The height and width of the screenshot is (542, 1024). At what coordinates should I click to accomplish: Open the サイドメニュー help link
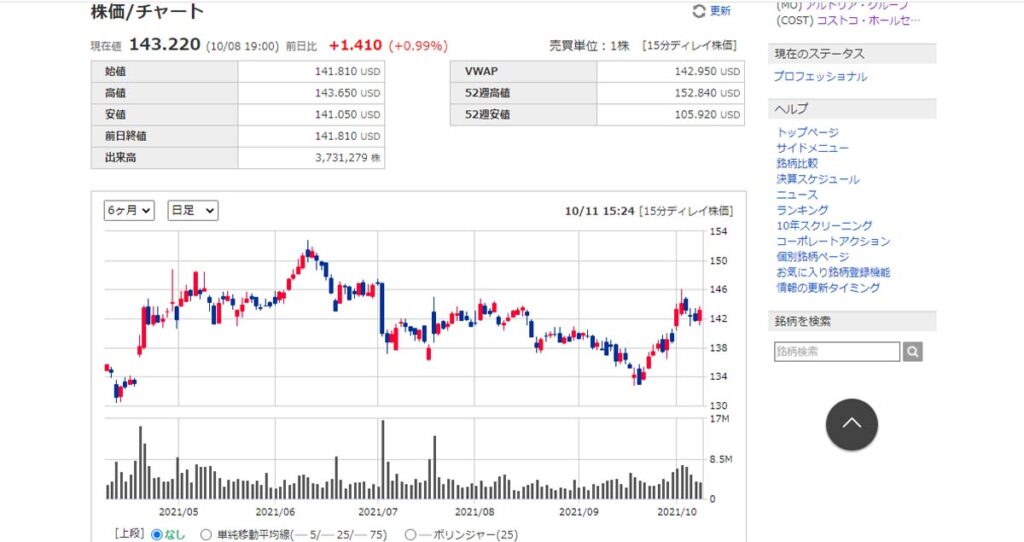coord(812,148)
